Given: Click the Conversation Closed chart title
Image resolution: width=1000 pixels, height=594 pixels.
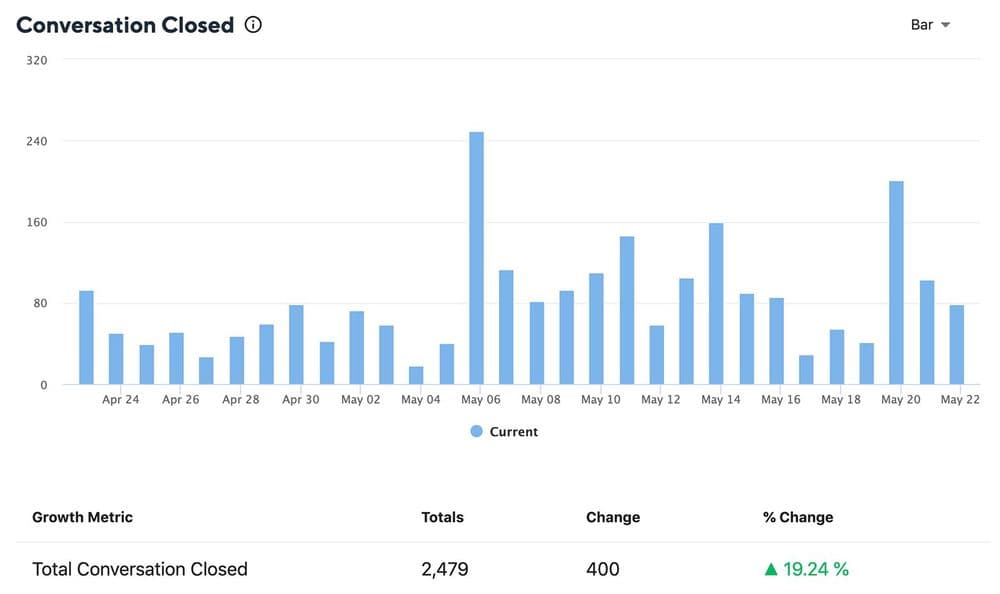Looking at the screenshot, I should coord(125,25).
